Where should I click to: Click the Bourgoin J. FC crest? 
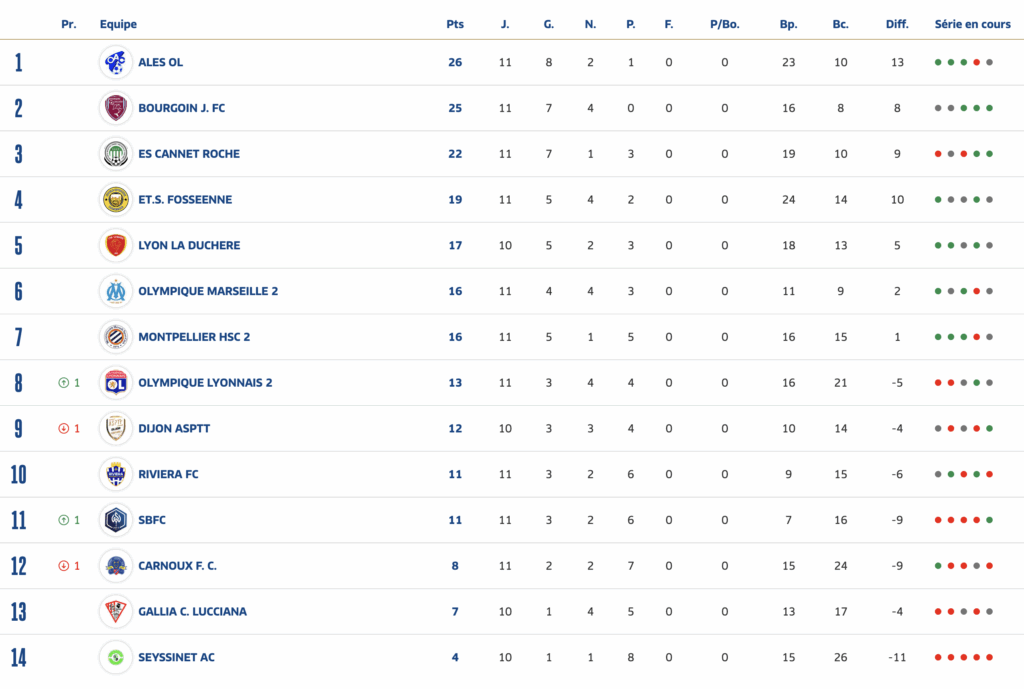click(x=116, y=108)
